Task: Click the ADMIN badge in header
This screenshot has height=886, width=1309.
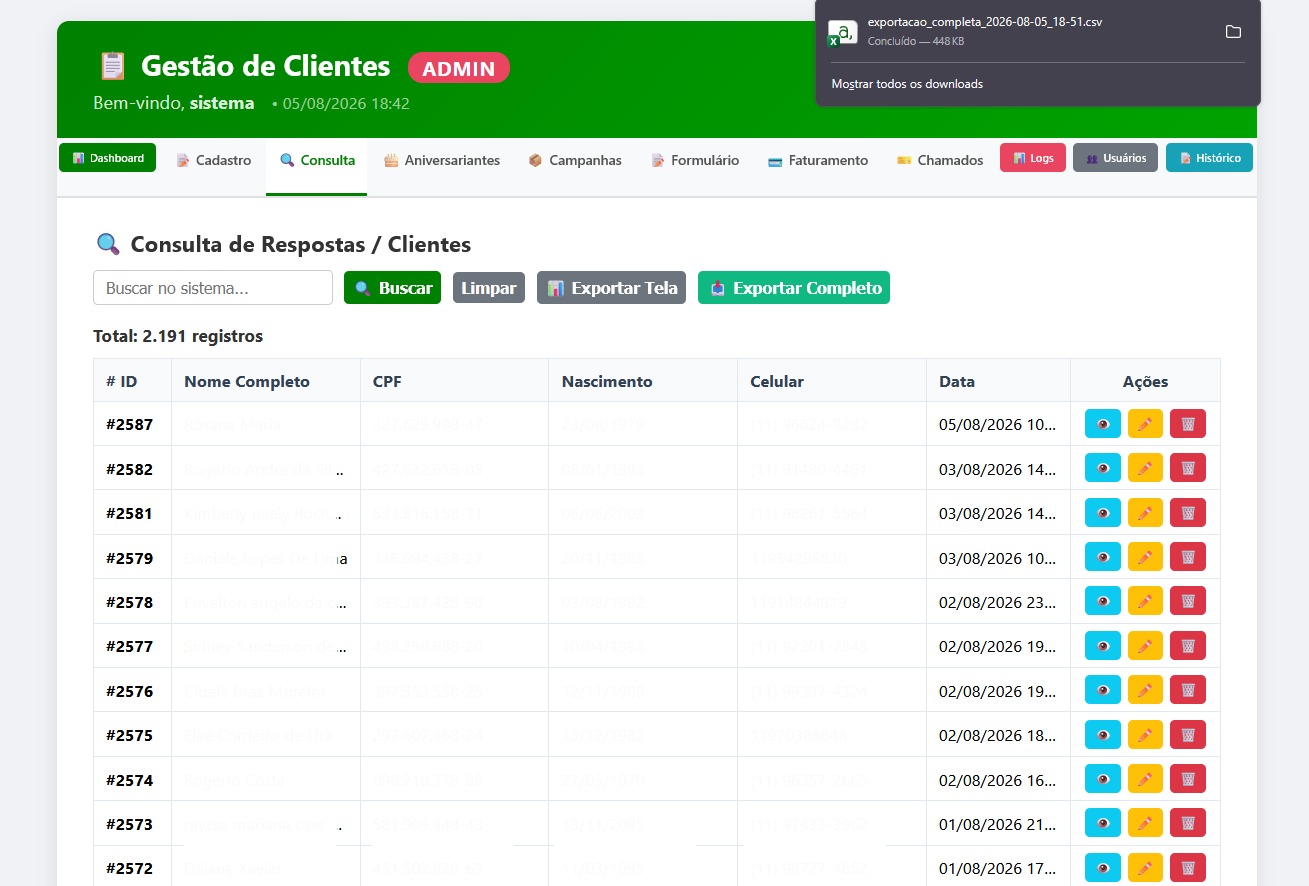Action: coord(459,68)
